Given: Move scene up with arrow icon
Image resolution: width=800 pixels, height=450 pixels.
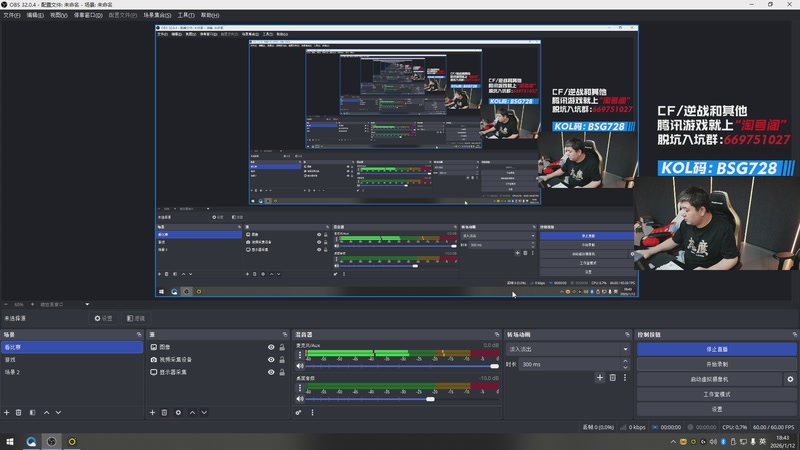Looking at the screenshot, I should coord(46,412).
